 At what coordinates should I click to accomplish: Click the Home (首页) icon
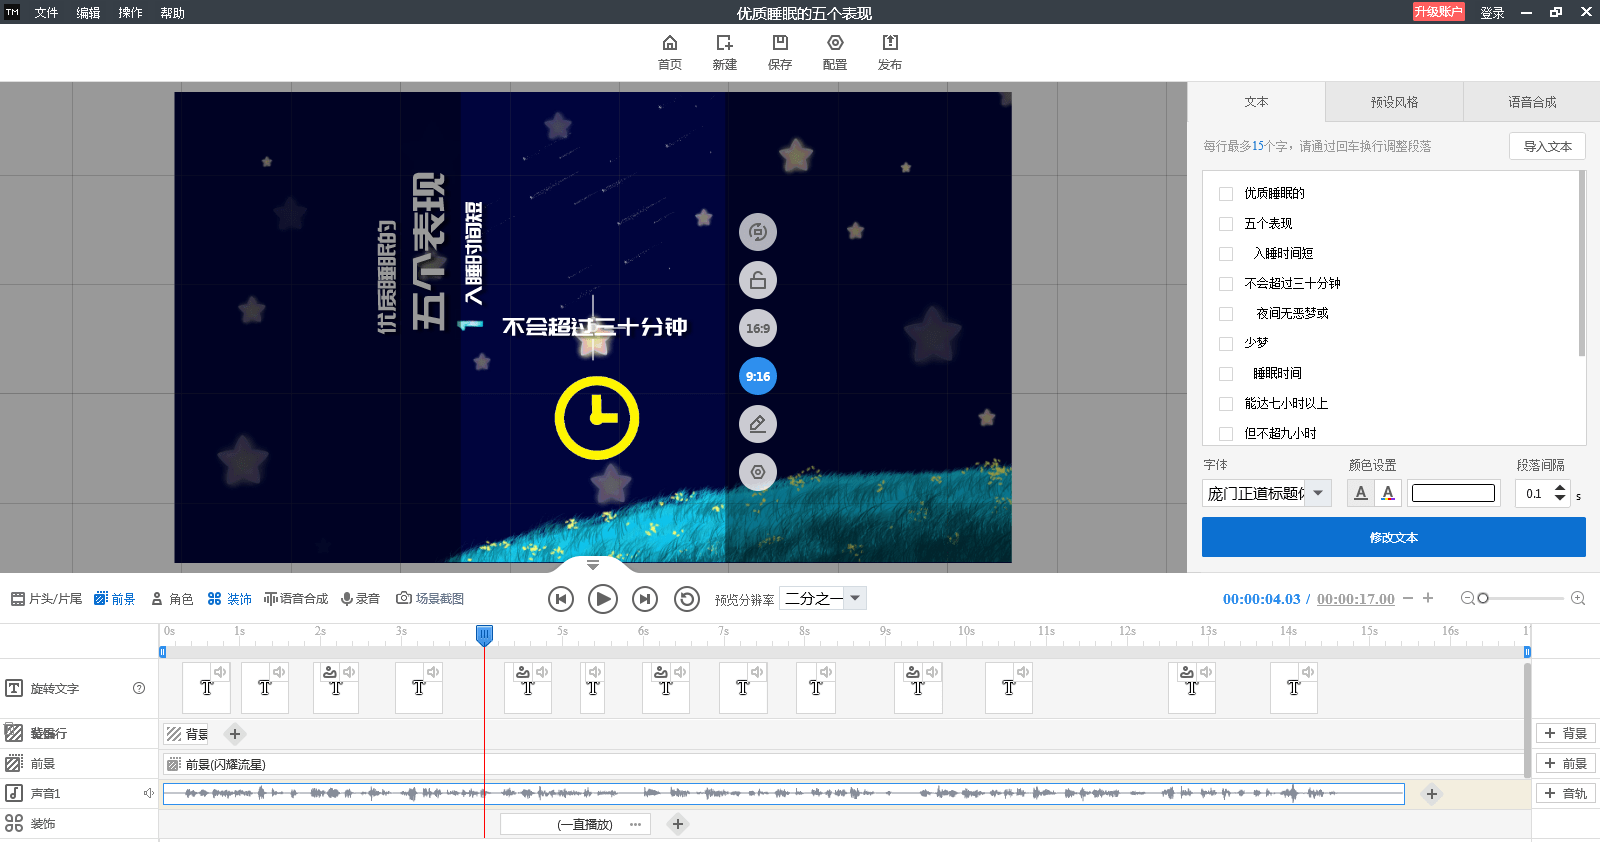point(669,43)
